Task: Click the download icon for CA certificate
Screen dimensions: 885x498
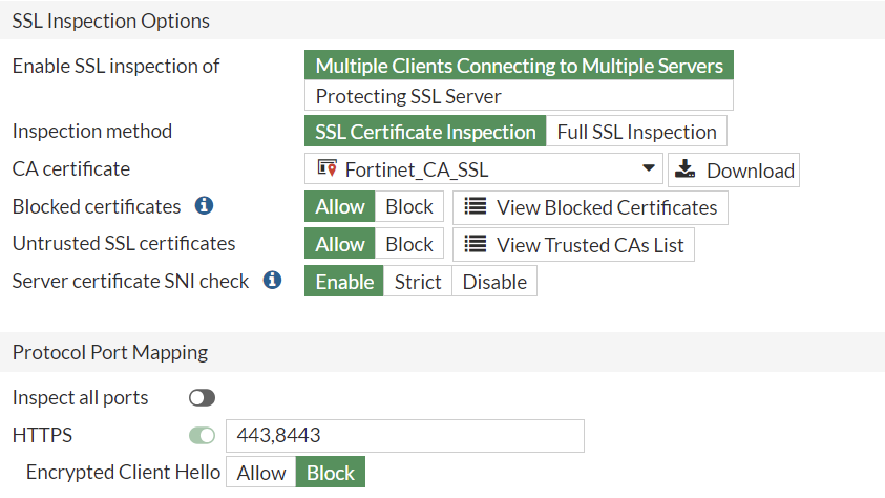Action: click(x=685, y=170)
